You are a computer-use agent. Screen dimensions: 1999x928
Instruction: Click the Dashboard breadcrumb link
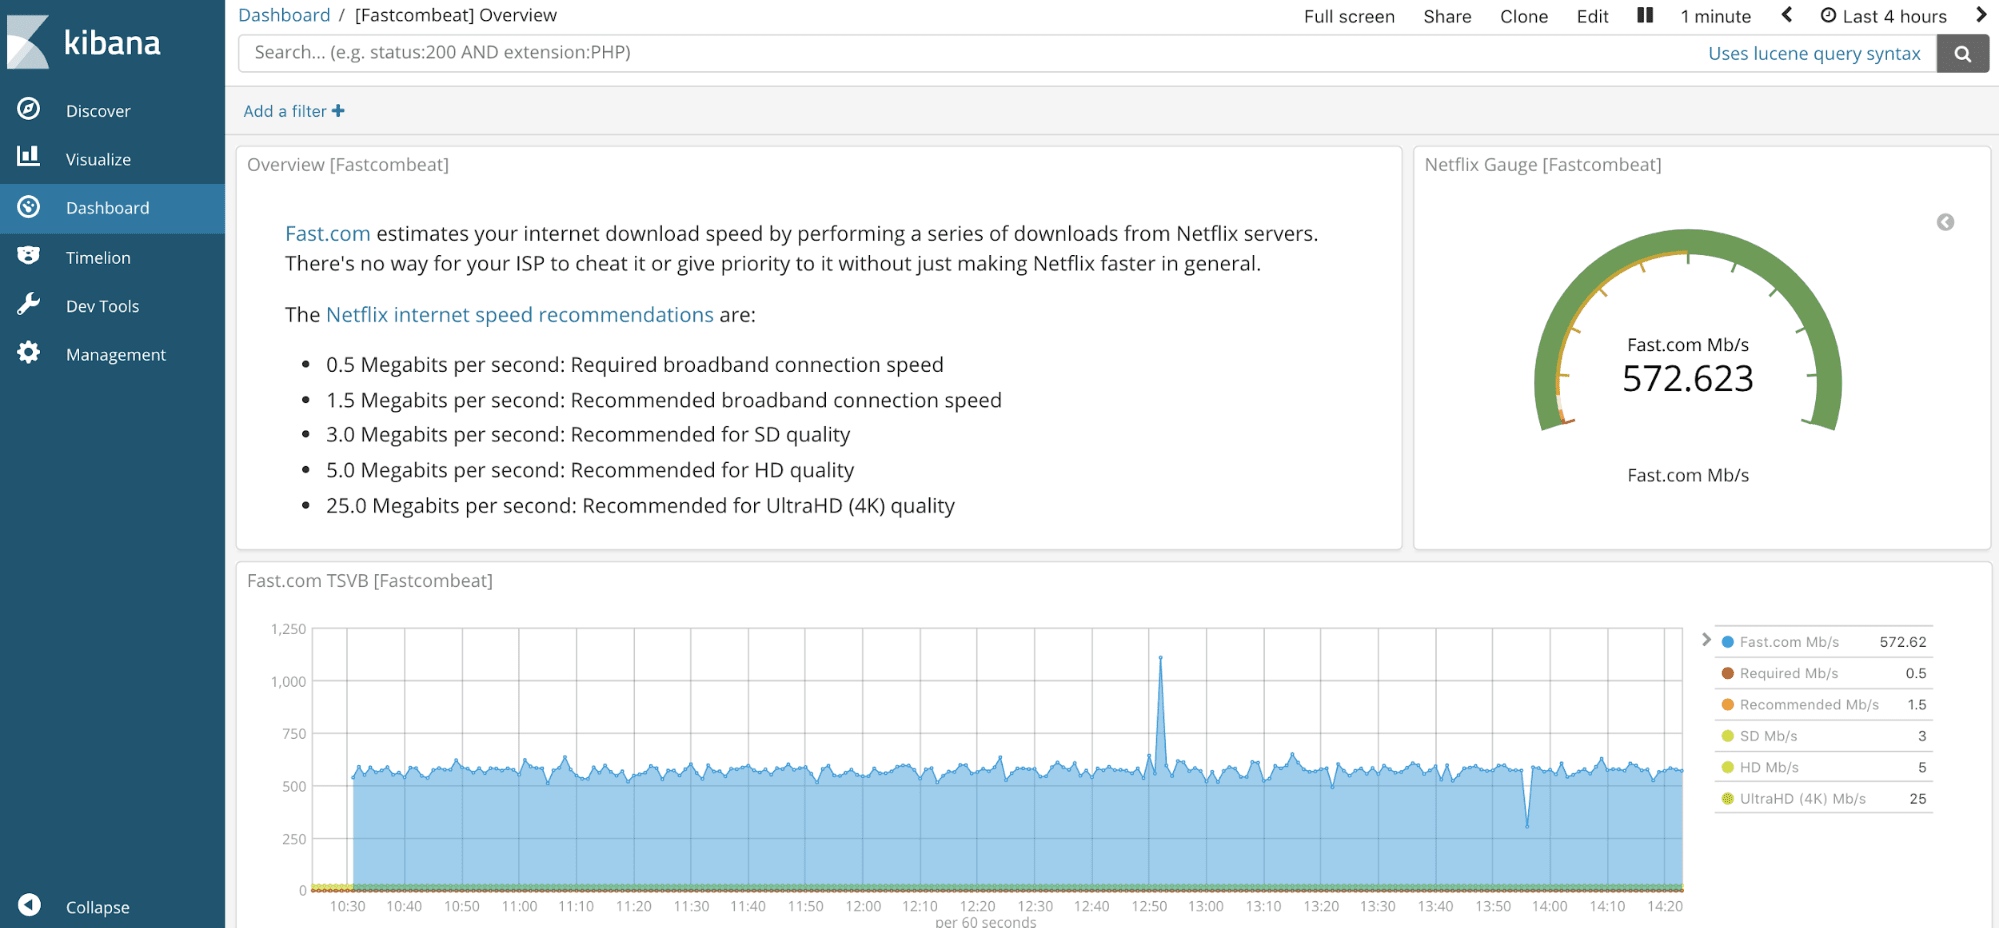pyautogui.click(x=284, y=15)
